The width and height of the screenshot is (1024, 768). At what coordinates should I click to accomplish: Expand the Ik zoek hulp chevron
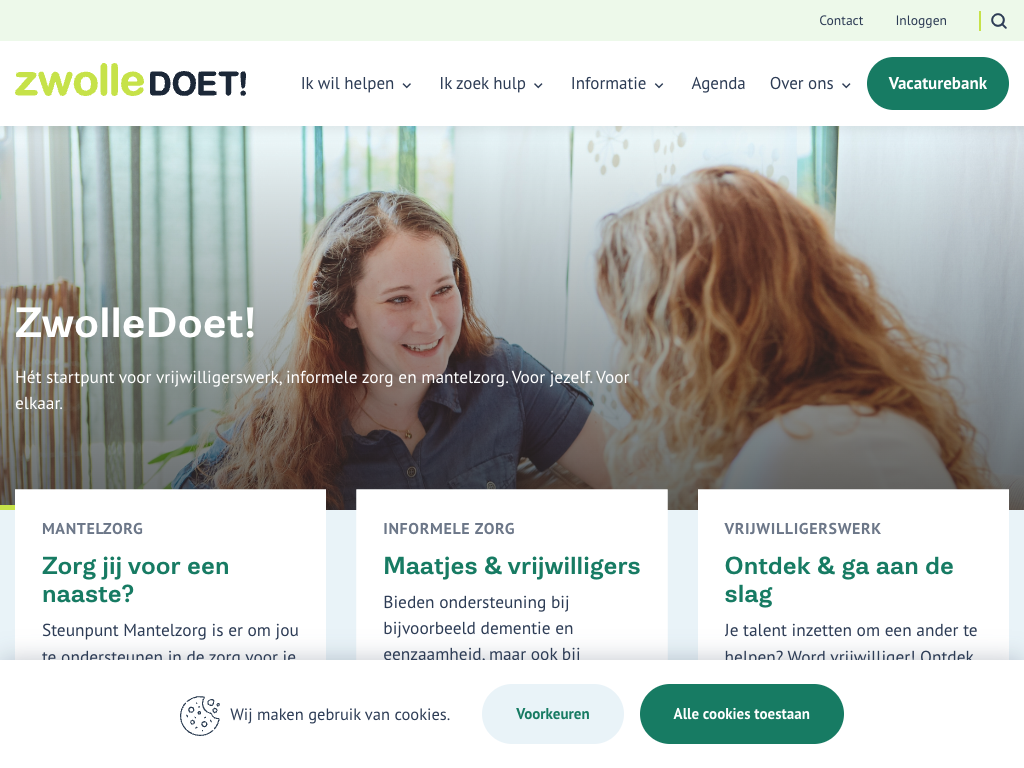pyautogui.click(x=538, y=85)
